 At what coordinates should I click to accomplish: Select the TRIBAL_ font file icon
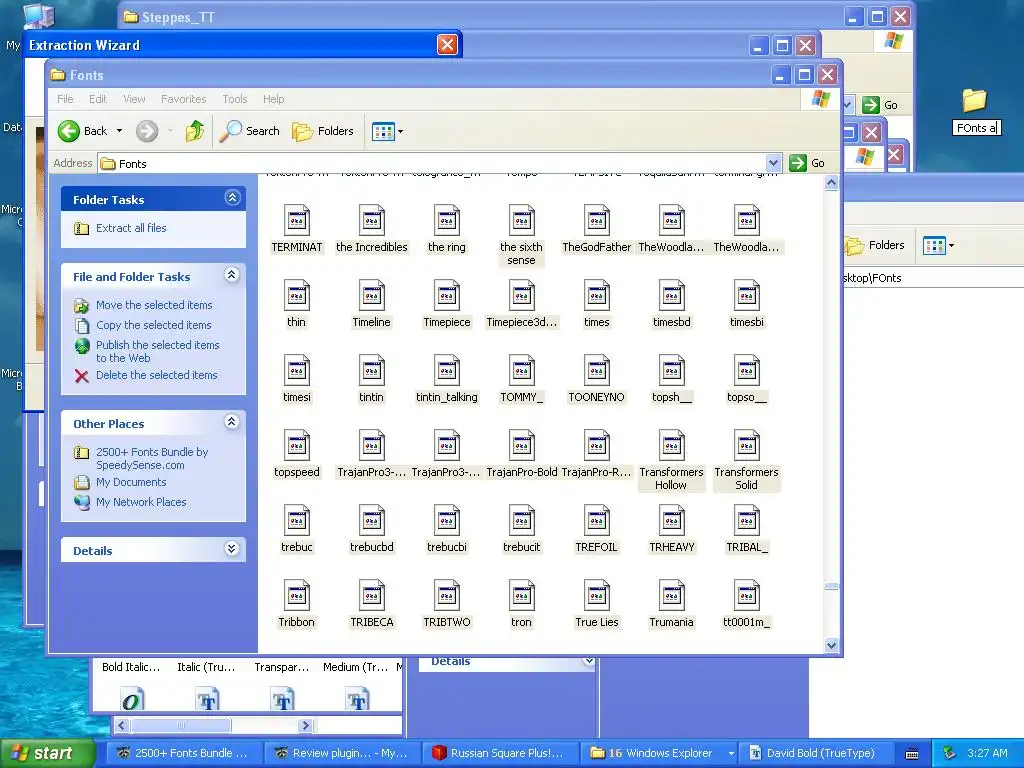click(x=746, y=520)
